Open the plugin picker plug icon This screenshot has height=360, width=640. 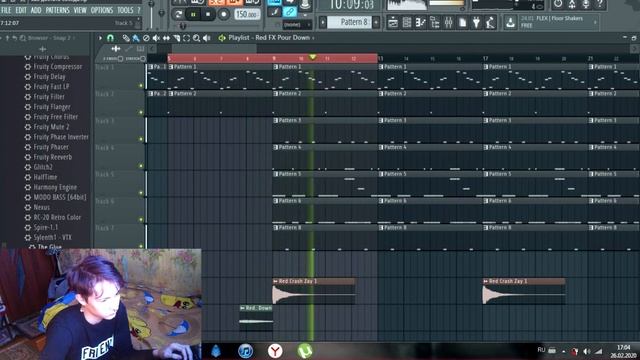point(476,22)
